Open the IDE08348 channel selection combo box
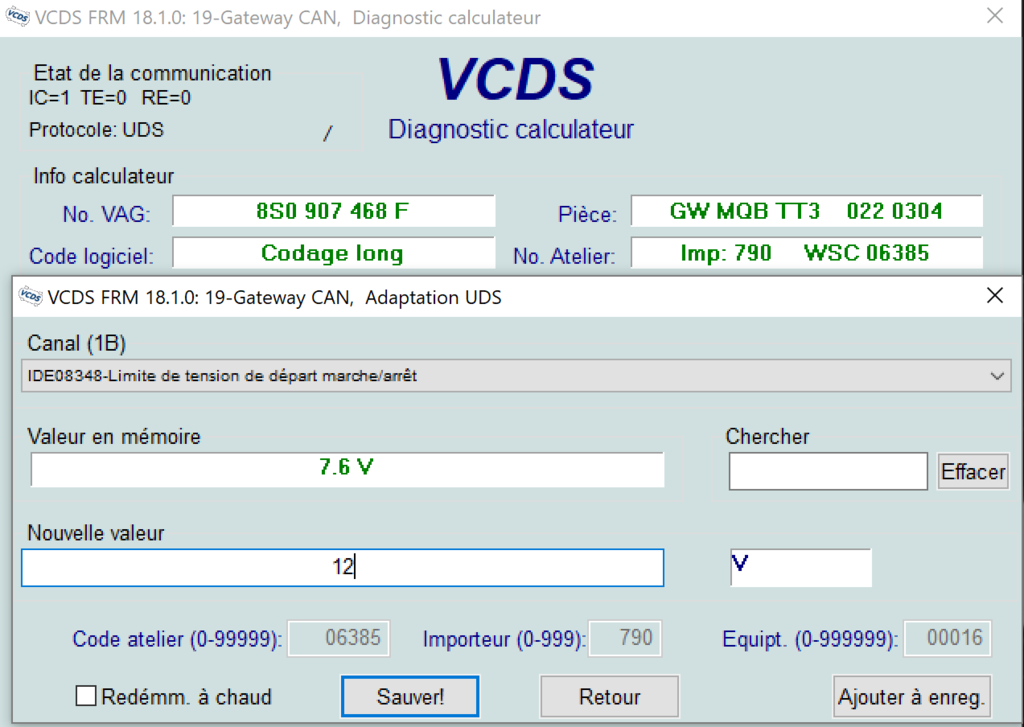The image size is (1024, 727). pos(500,376)
